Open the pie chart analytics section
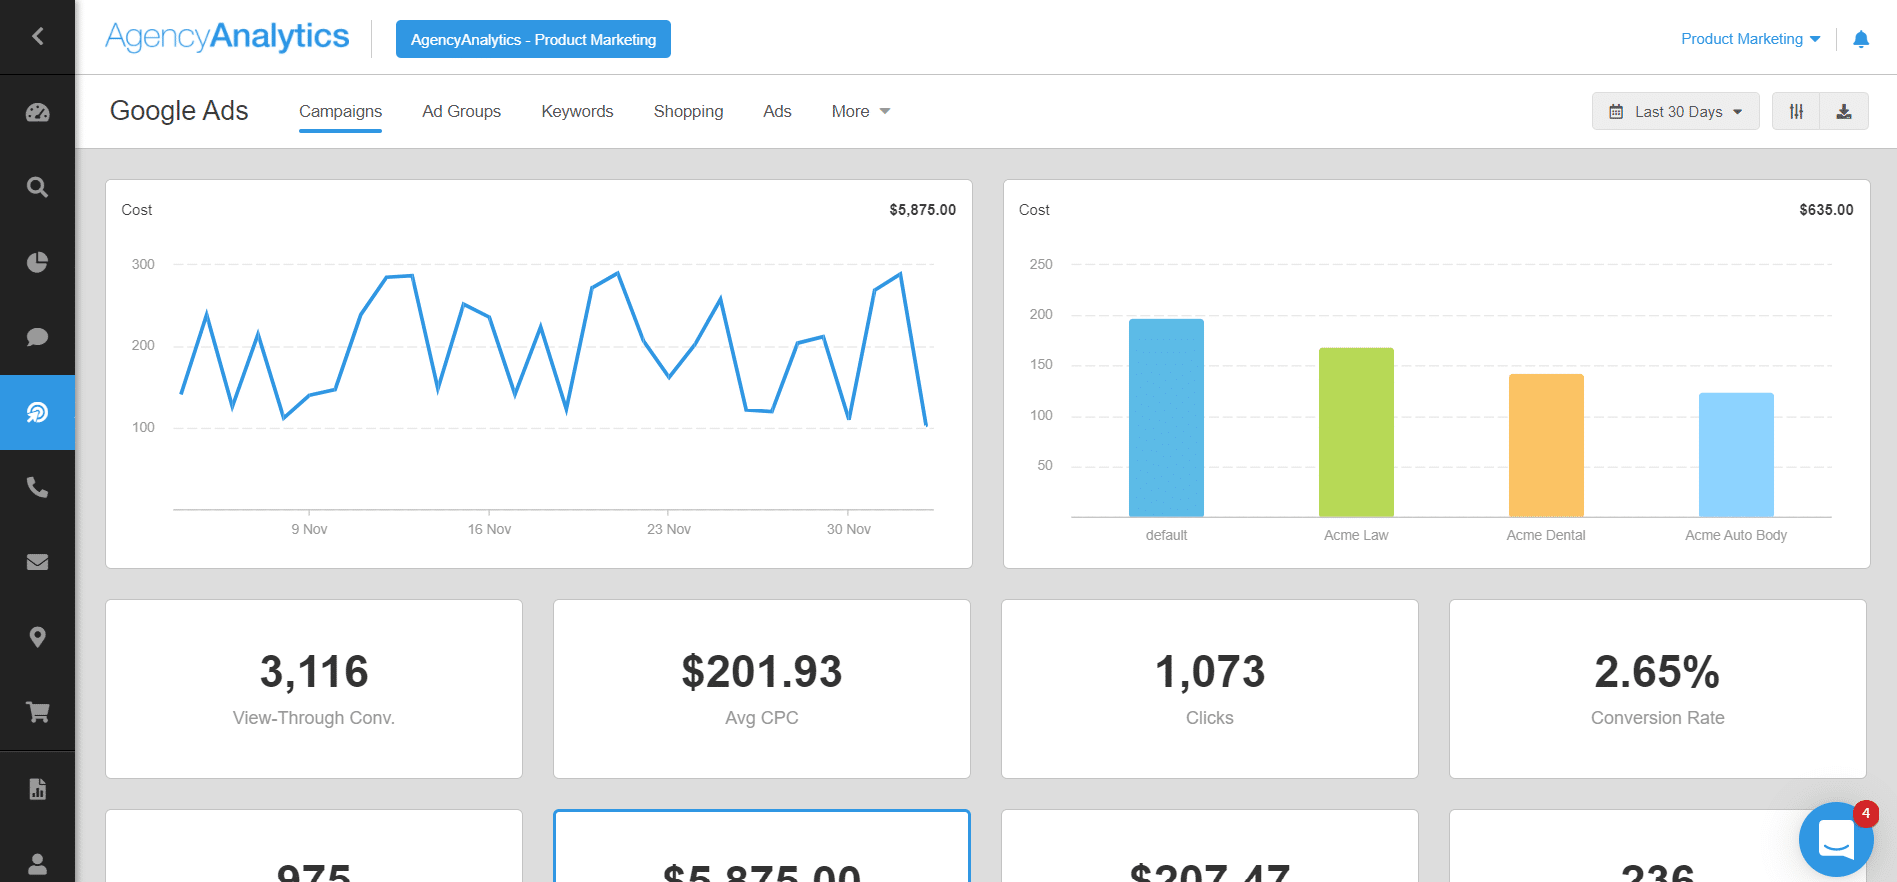Screen dimensions: 1897x882 pos(37,262)
